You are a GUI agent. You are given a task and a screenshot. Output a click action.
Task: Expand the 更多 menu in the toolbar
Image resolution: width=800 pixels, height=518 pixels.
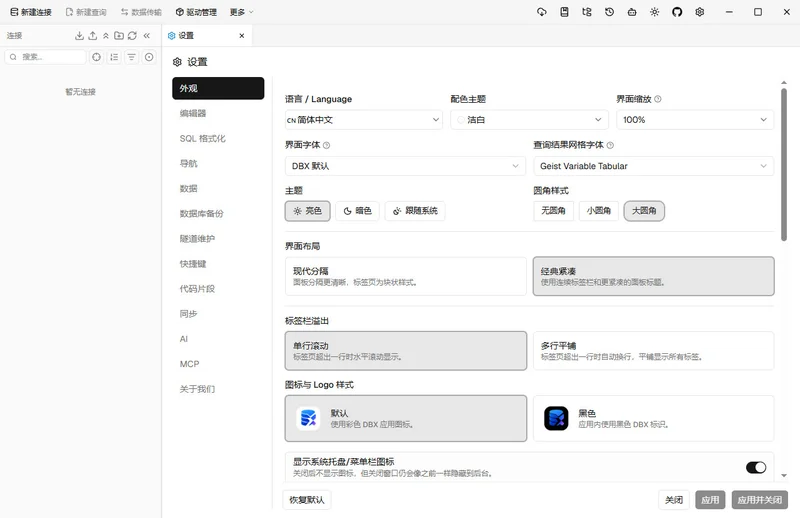(x=241, y=12)
